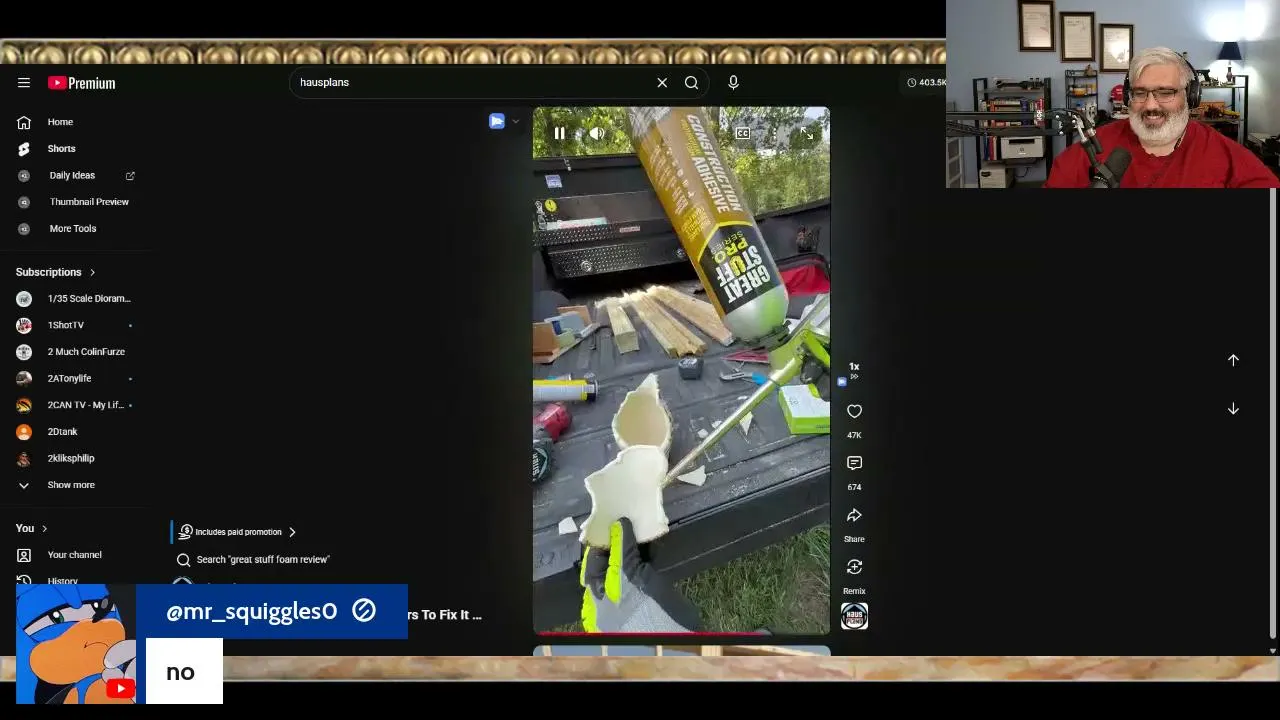Image resolution: width=1280 pixels, height=720 pixels.
Task: Click the Remix icon
Action: (854, 567)
